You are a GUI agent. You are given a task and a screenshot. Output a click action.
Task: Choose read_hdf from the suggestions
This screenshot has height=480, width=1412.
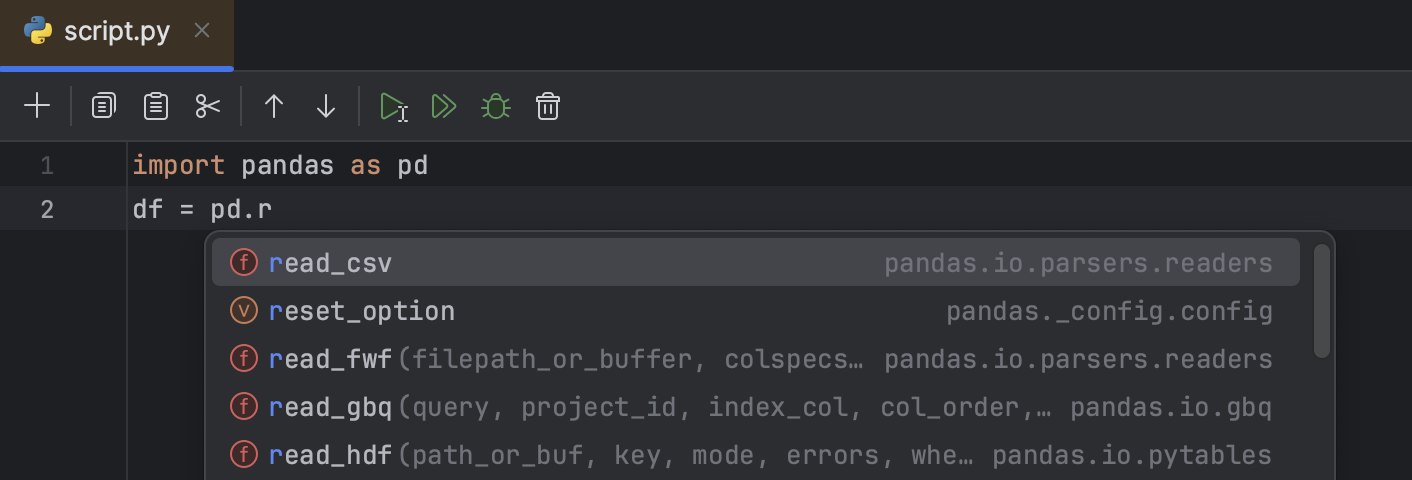click(331, 455)
